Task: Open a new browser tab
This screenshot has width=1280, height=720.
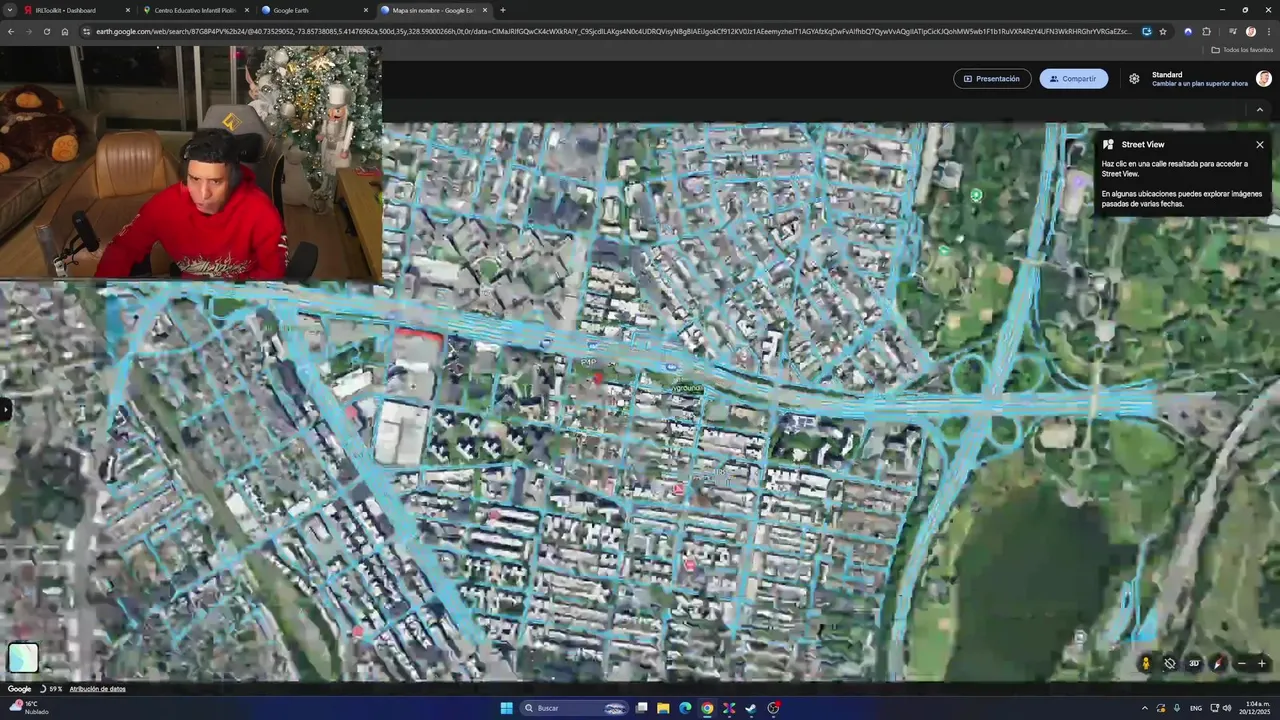Action: tap(503, 10)
